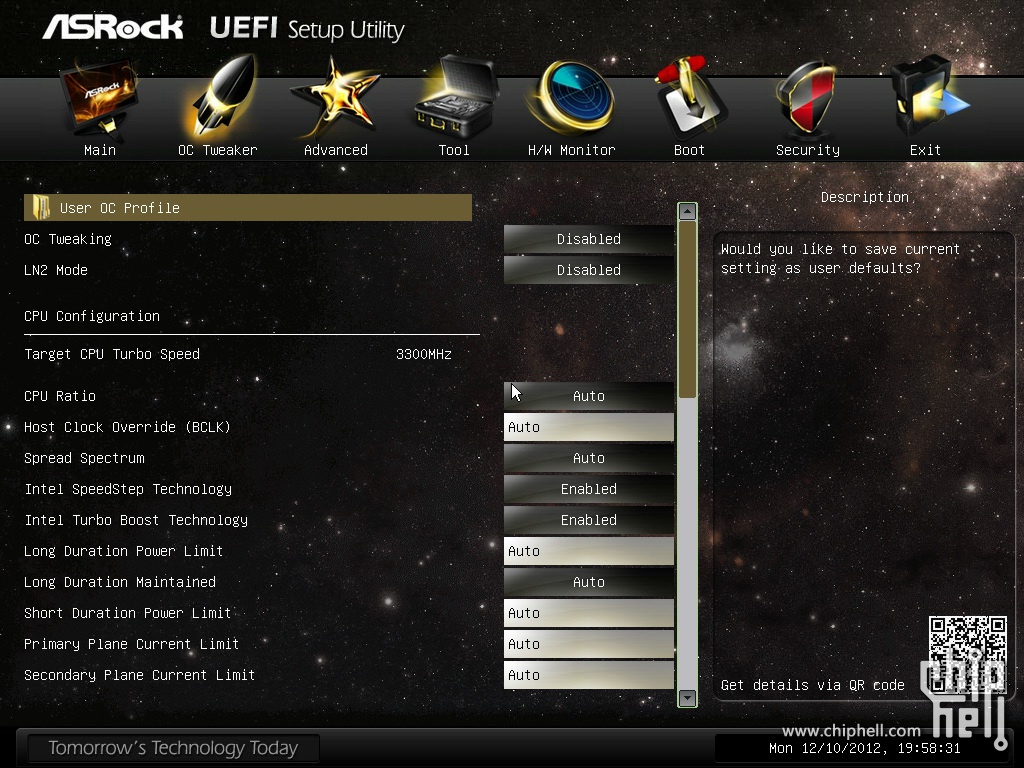Select the OC Tweaking label
Screen dimensions: 1024x768
click(x=68, y=239)
